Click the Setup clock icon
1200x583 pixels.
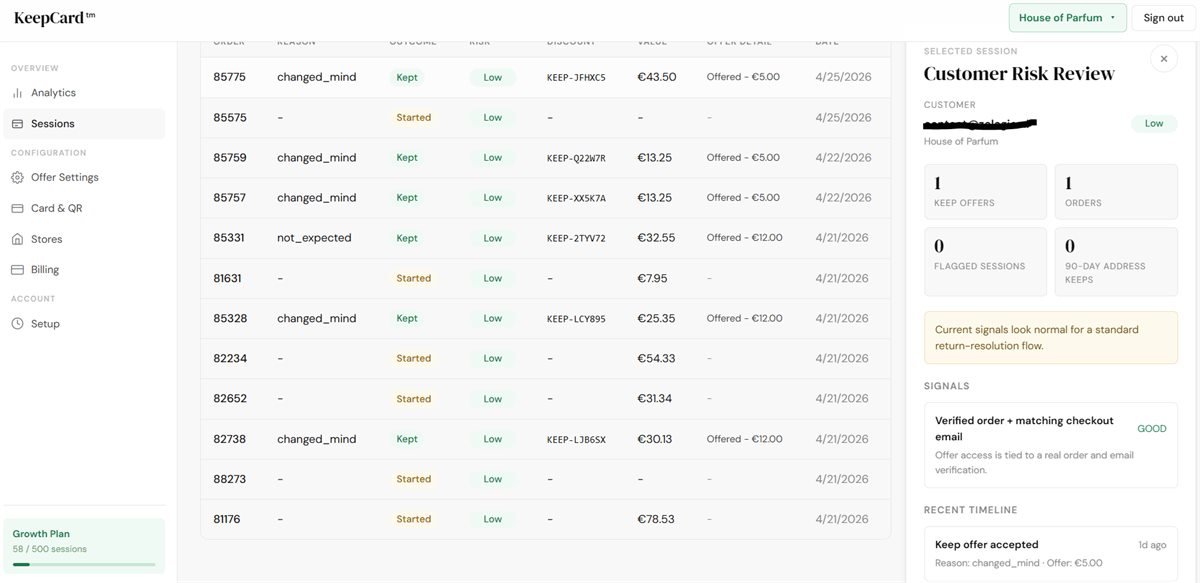[17, 324]
